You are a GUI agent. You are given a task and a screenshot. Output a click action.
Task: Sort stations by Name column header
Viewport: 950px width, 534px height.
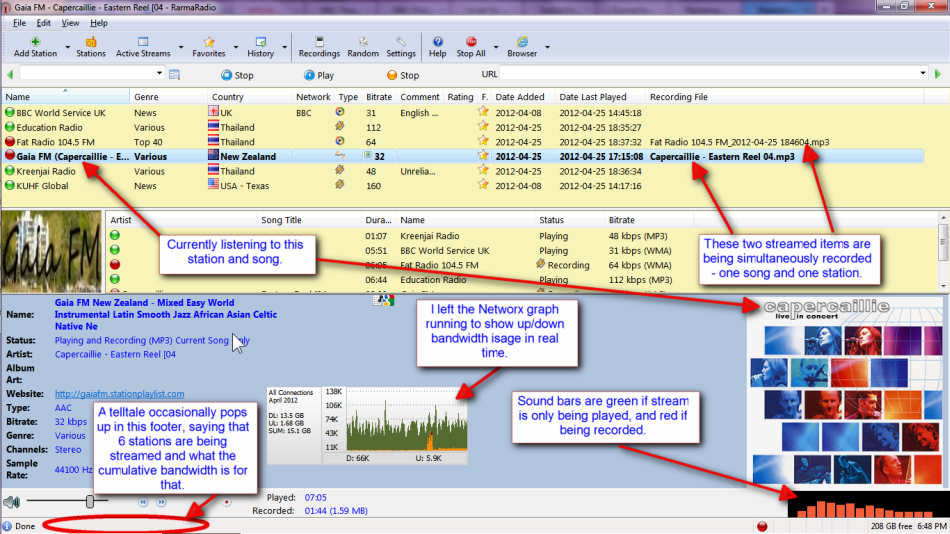point(65,97)
